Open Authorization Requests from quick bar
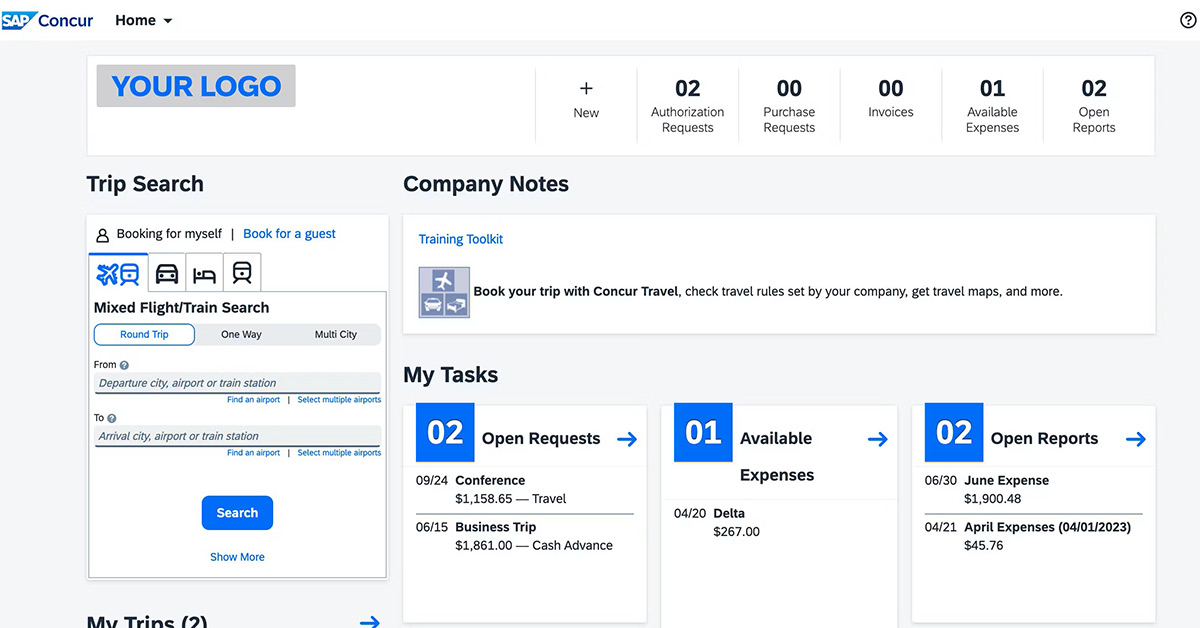The width and height of the screenshot is (1200, 628). (x=687, y=105)
